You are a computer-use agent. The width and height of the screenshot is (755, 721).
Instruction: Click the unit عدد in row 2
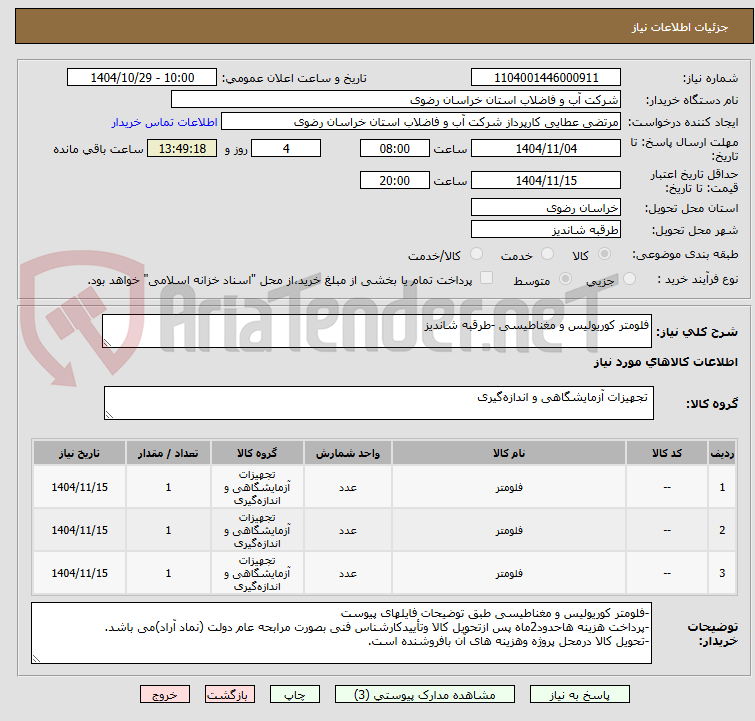(x=348, y=530)
